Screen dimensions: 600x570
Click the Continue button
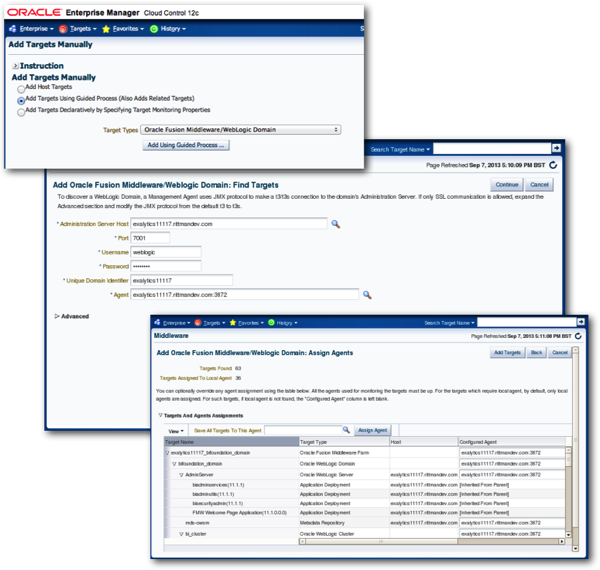[507, 185]
